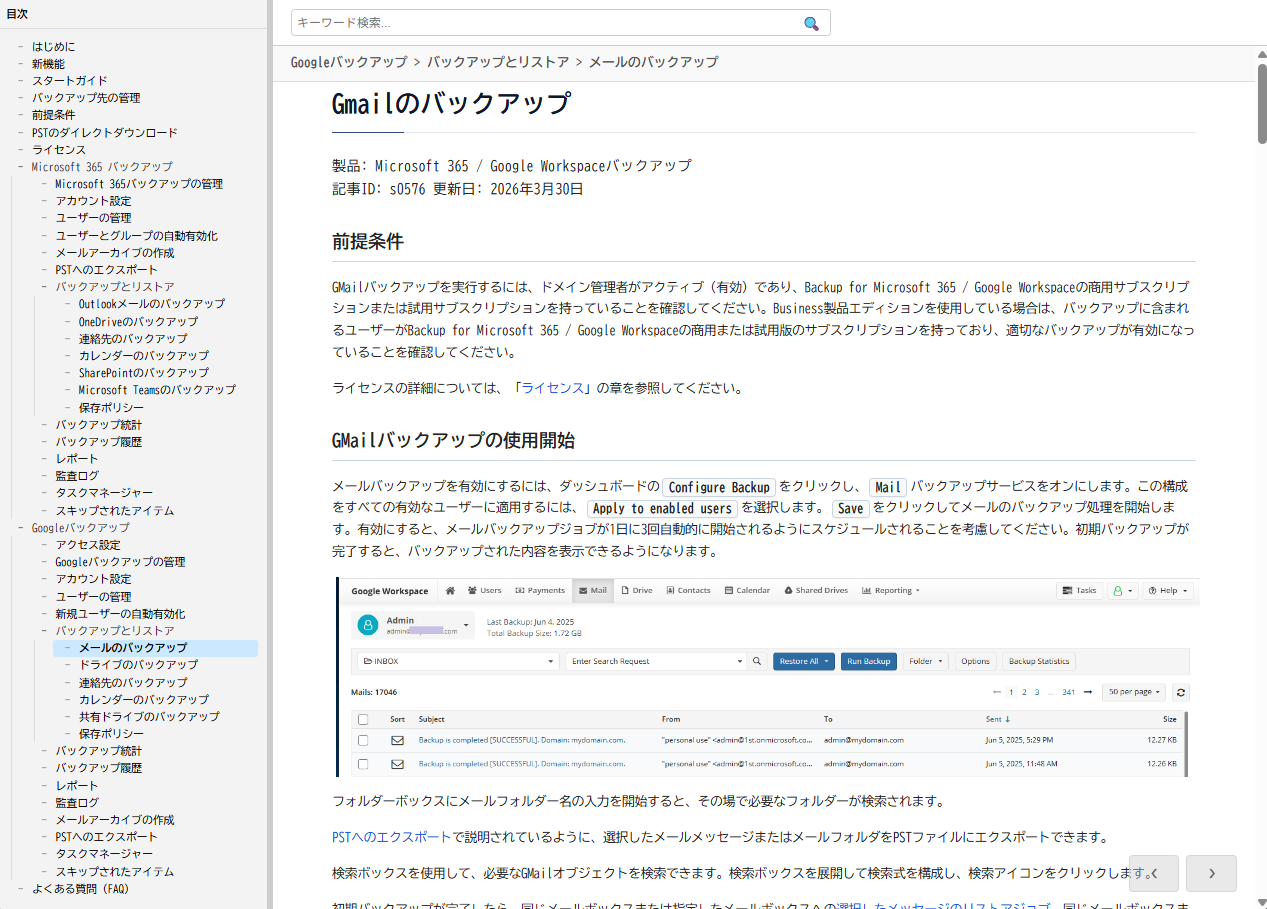The image size is (1267, 909).
Task: Open PSTのダイレクトダウンロード in the sidebar
Action: coord(104,132)
